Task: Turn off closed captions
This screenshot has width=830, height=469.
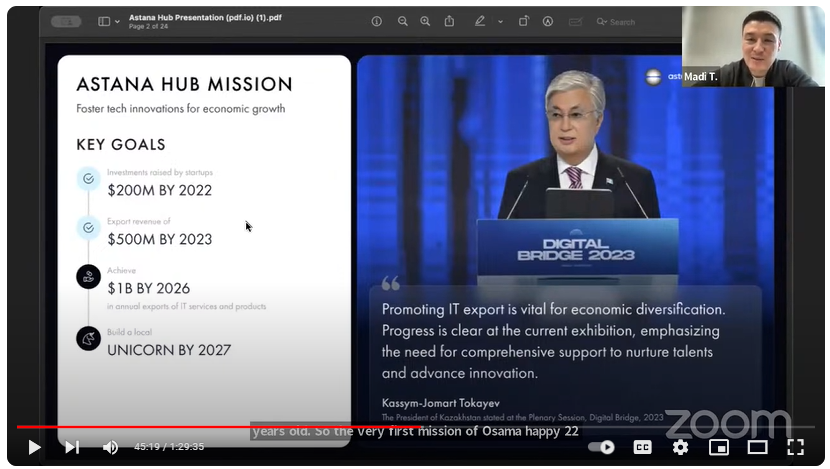Action: pos(643,447)
